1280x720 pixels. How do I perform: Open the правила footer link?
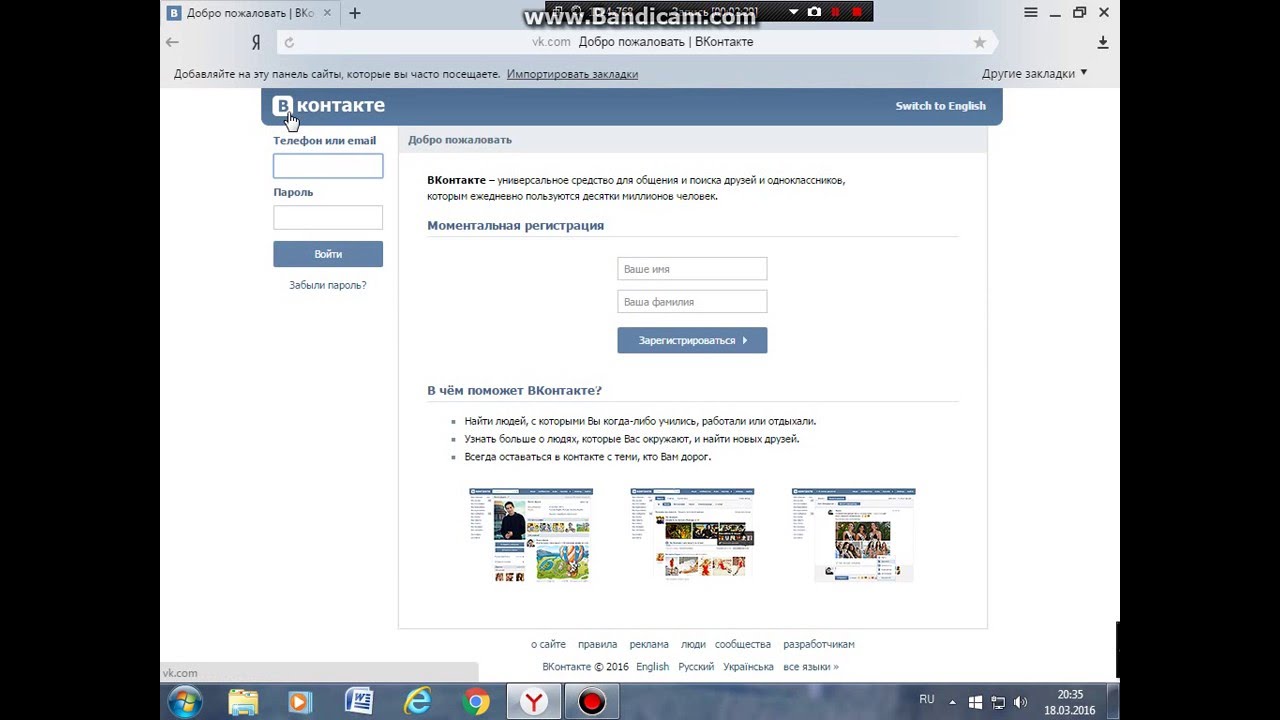[597, 644]
